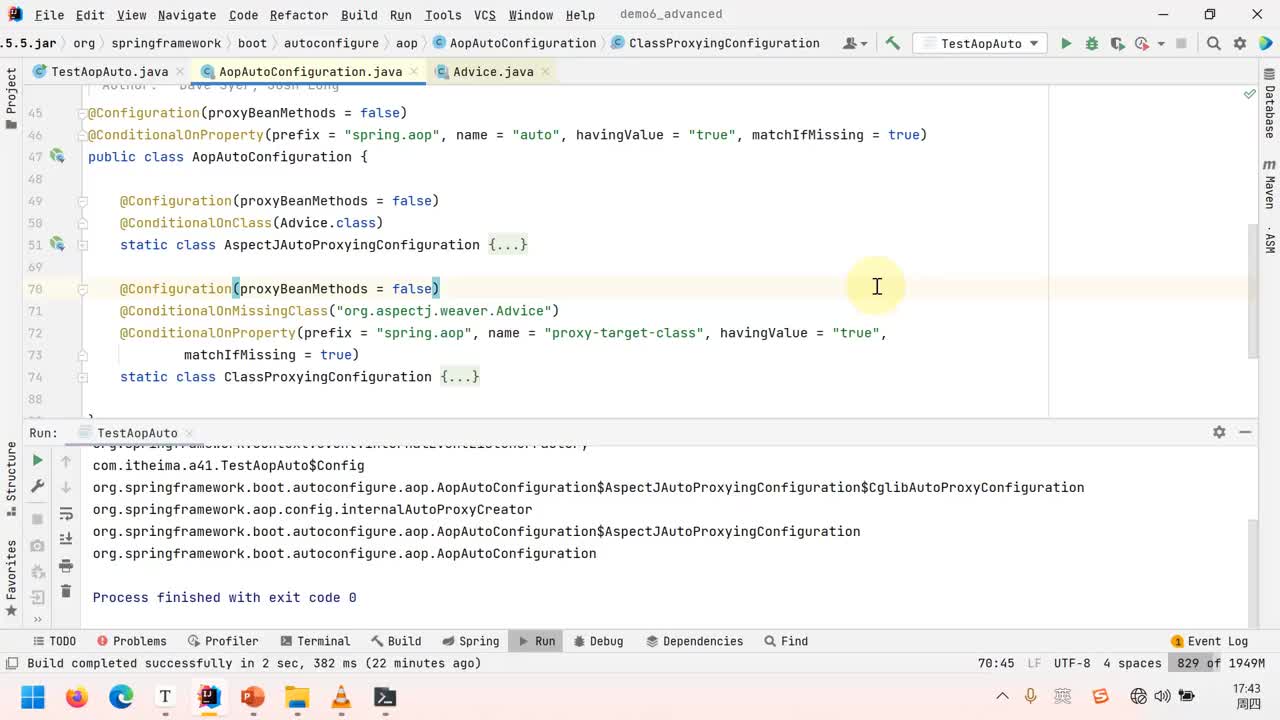Open the Profiler tool window
The image size is (1280, 720).
(222, 641)
